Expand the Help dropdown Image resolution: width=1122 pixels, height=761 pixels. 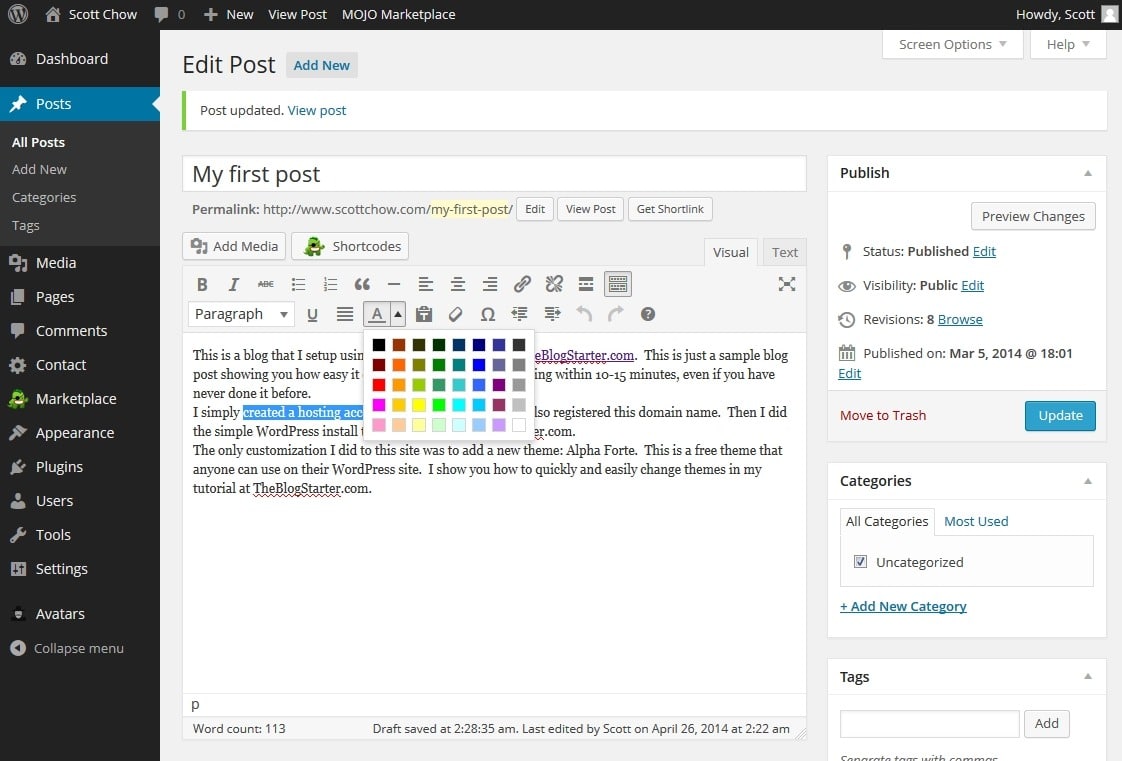1067,44
